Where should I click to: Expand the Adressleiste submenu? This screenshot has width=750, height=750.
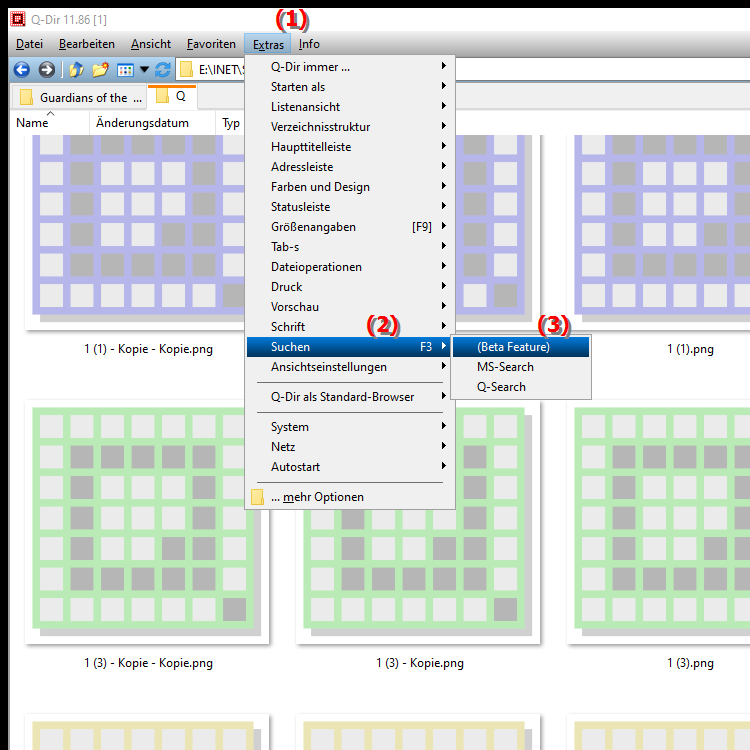pos(350,167)
